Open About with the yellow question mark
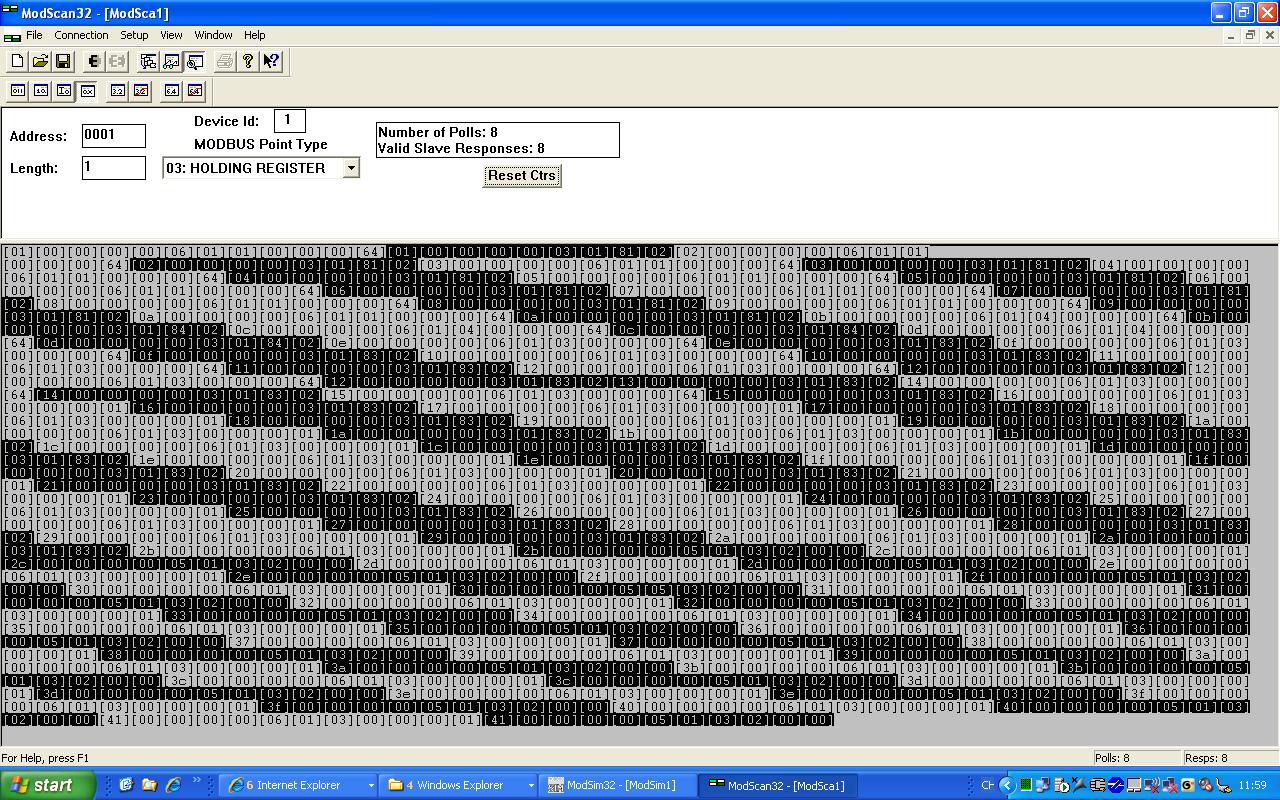The height and width of the screenshot is (800, 1280). point(248,61)
